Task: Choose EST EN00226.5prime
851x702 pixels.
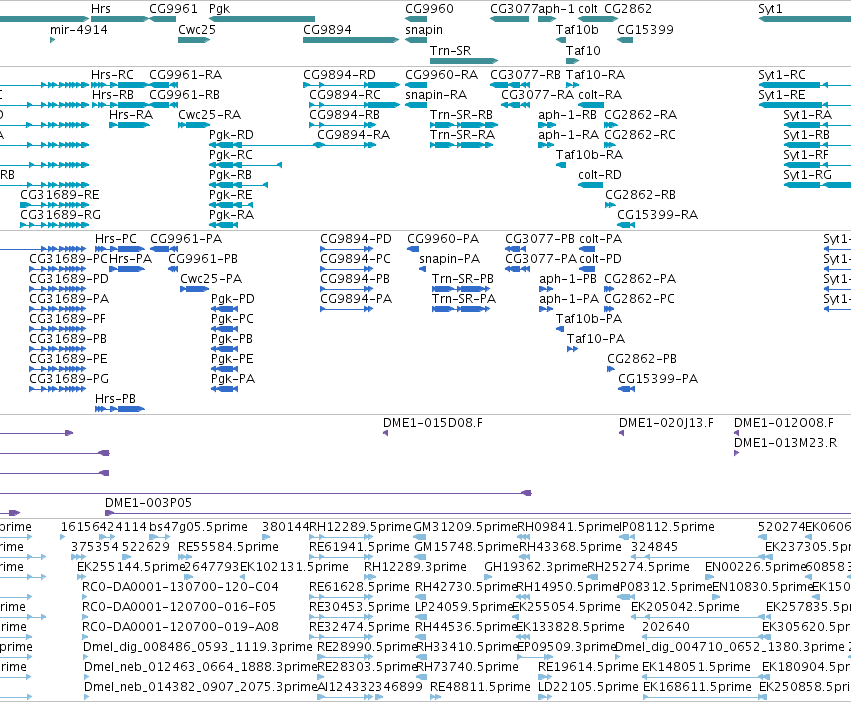Action: [755, 567]
